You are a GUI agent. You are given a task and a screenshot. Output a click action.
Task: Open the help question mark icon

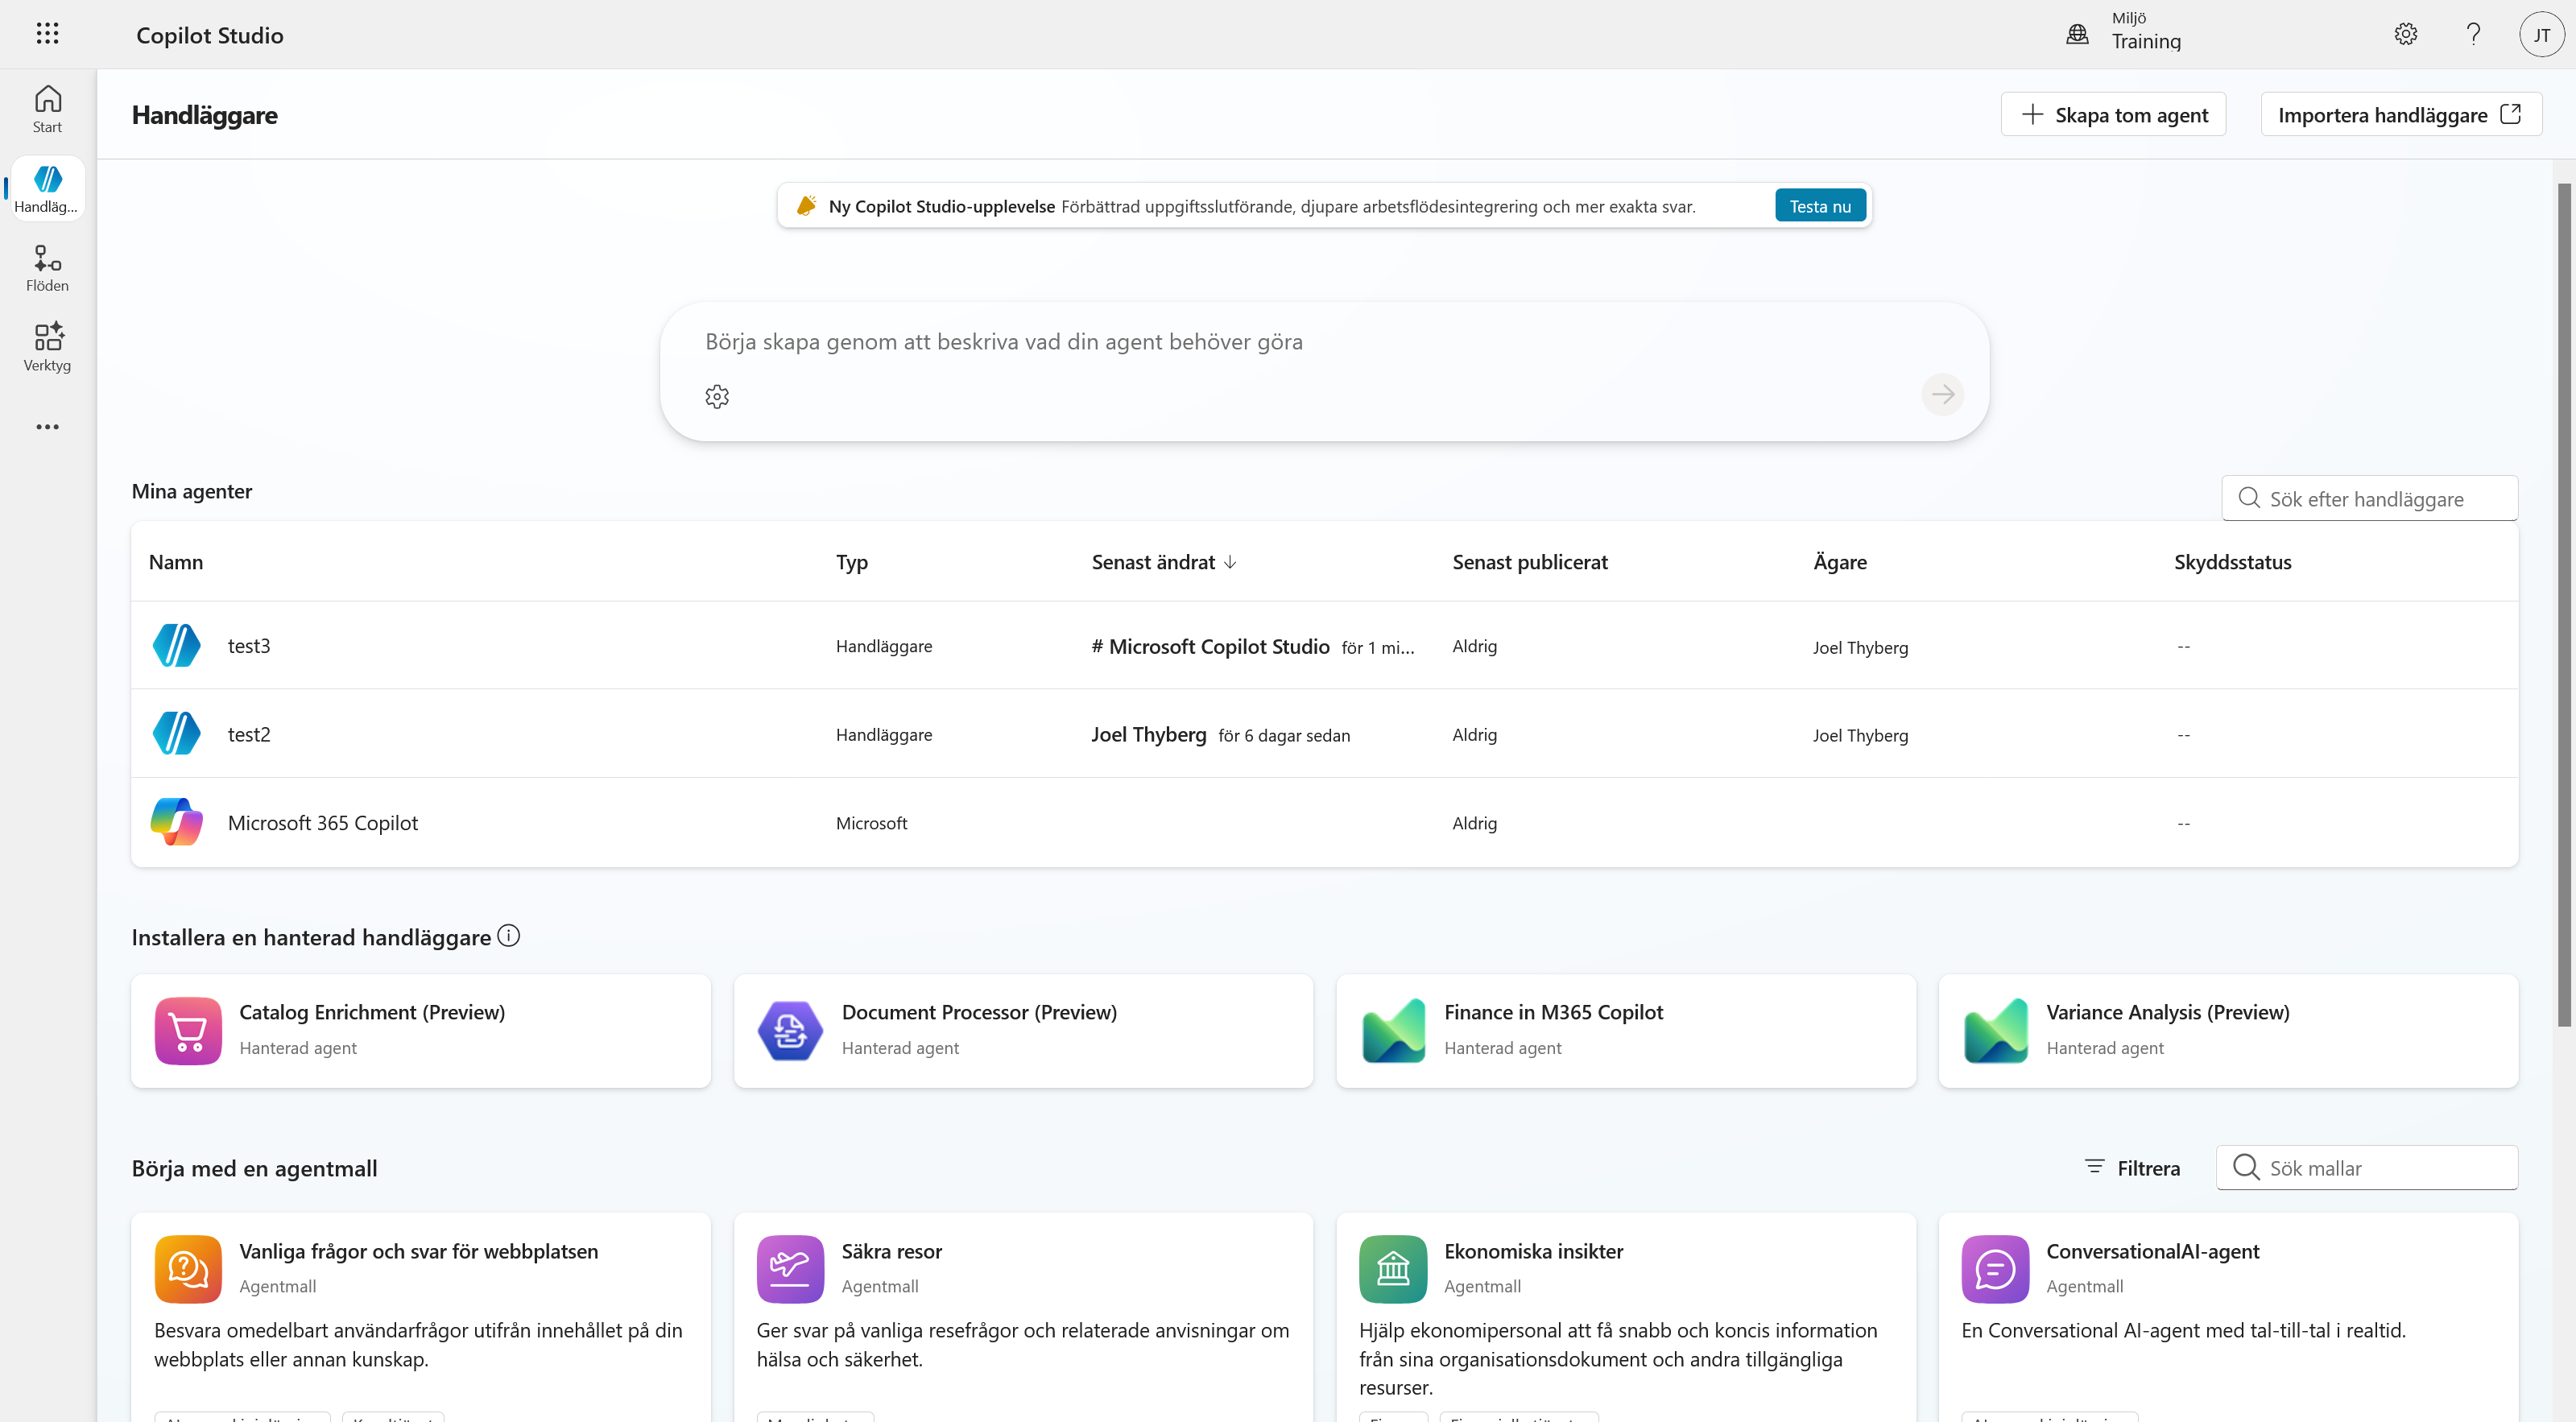[x=2473, y=34]
